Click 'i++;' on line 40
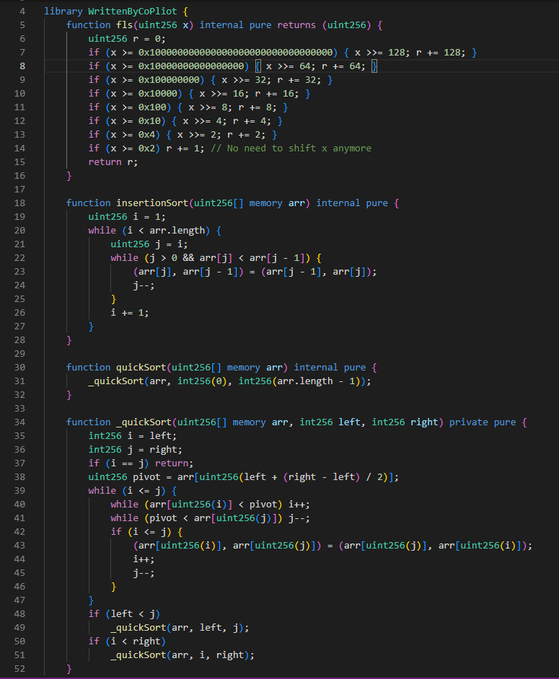 (x=299, y=504)
